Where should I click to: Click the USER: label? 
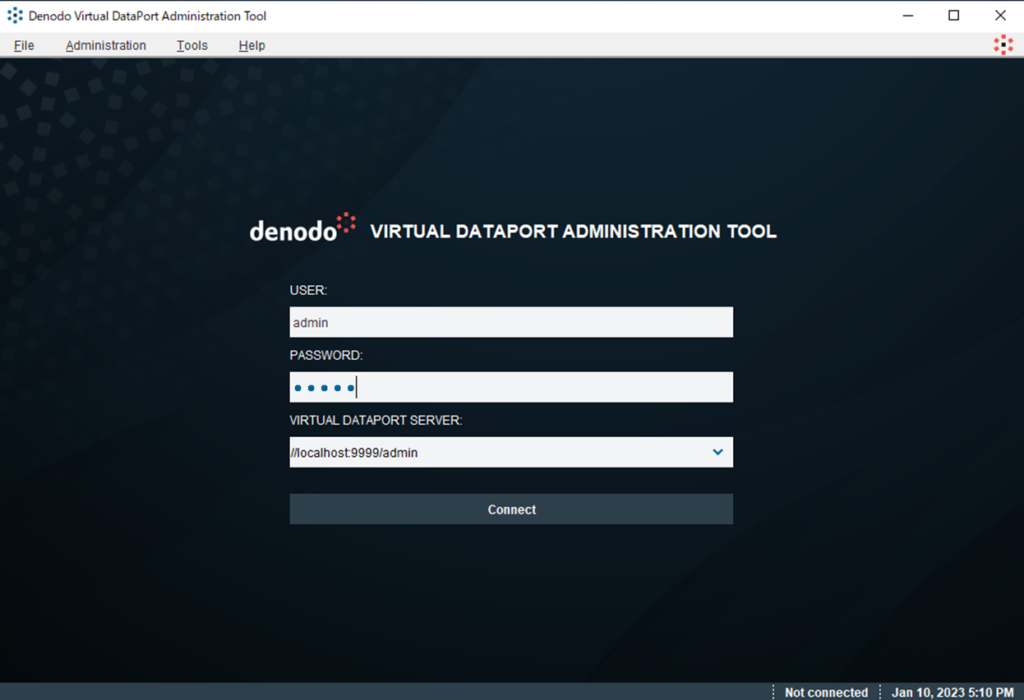coord(309,290)
